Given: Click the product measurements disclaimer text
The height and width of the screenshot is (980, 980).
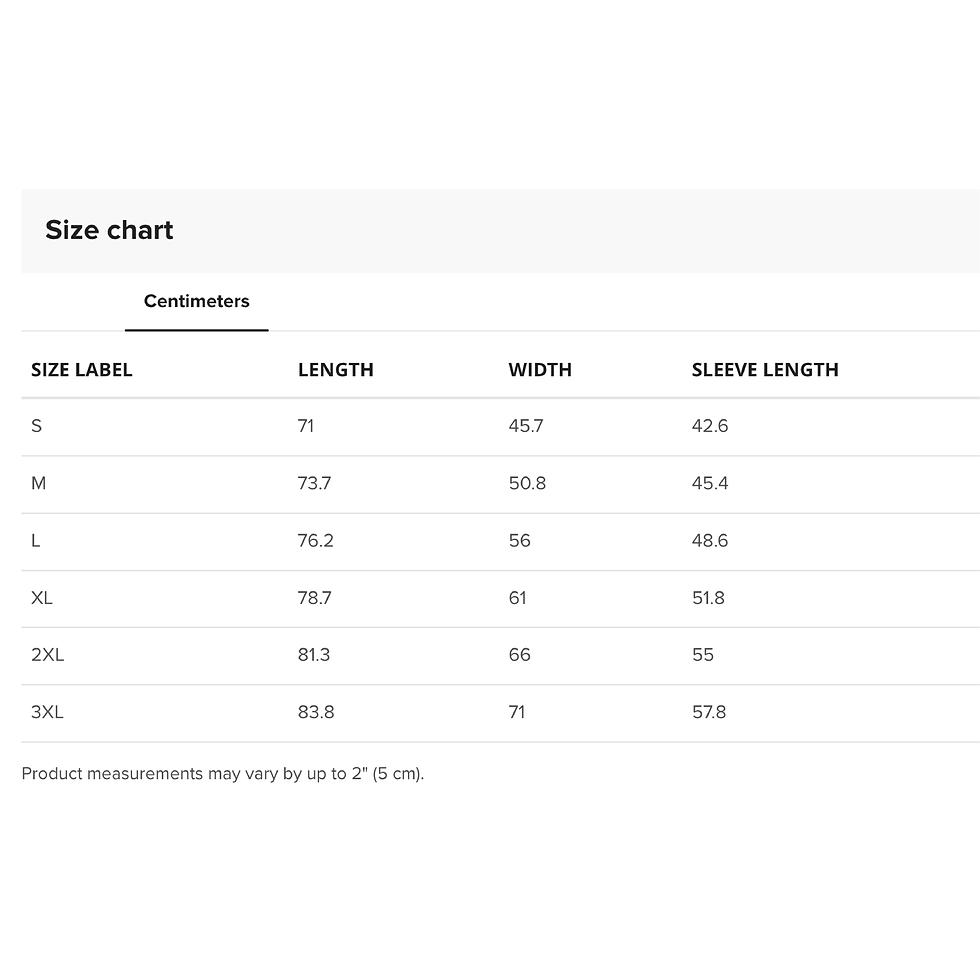Looking at the screenshot, I should [x=222, y=773].
